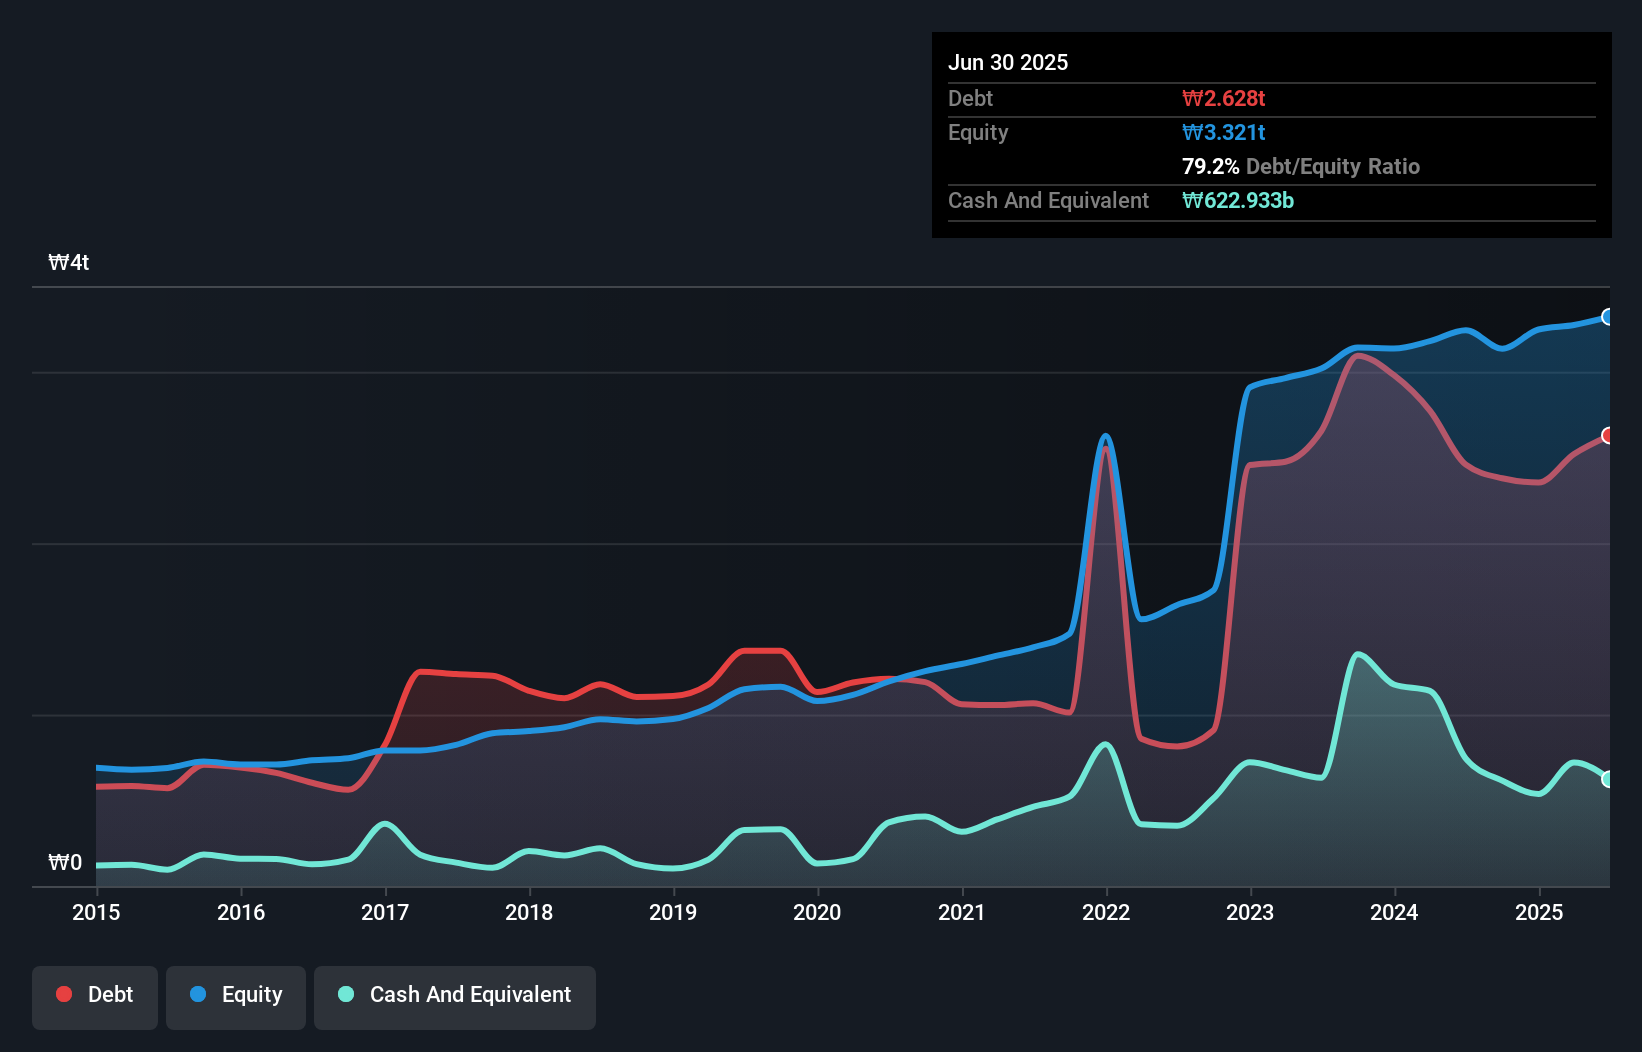Image resolution: width=1642 pixels, height=1052 pixels.
Task: Click the Equity label in tooltip
Action: 978,132
